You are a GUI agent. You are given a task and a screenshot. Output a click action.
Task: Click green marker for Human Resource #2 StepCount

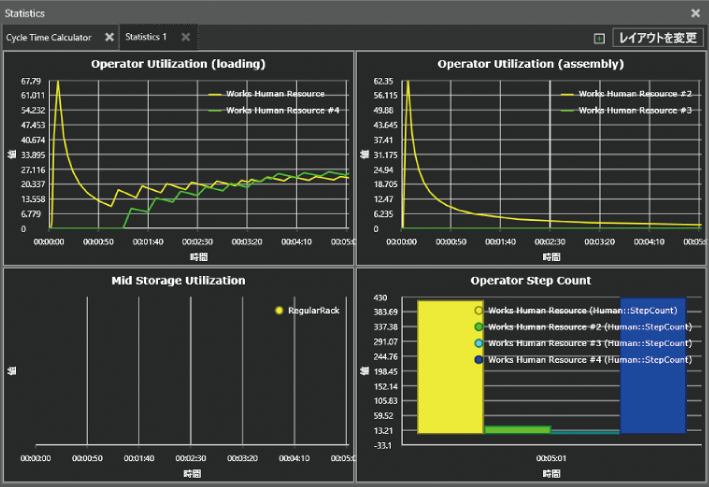click(x=479, y=327)
